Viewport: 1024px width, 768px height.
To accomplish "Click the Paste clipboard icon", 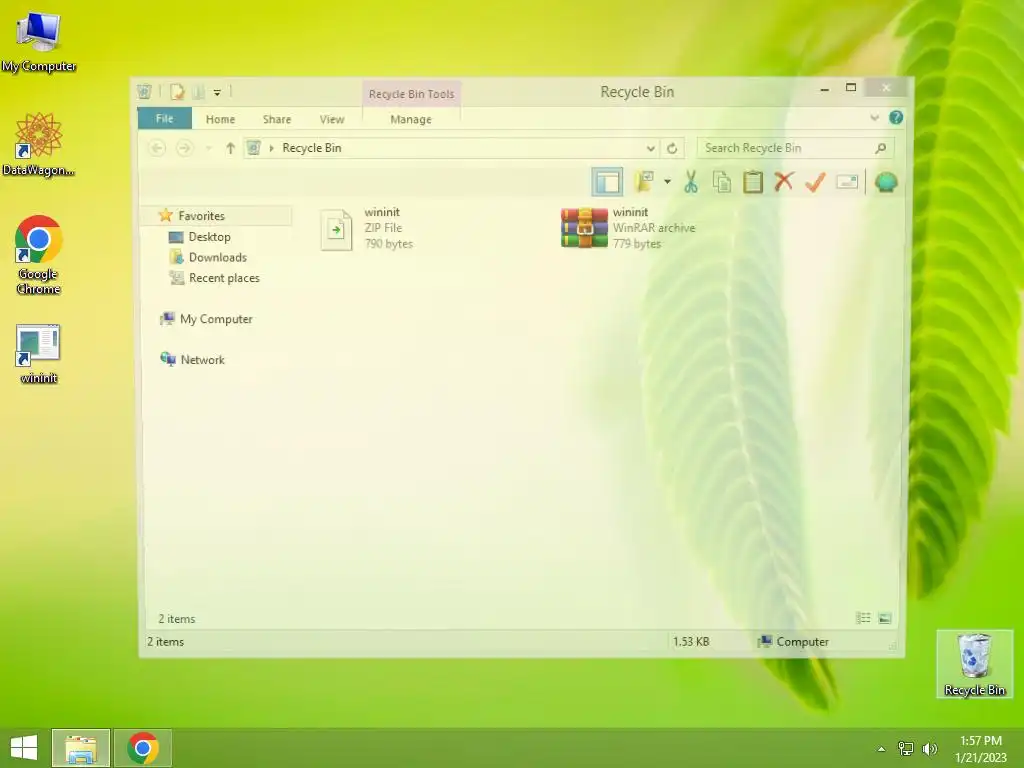I will pos(752,182).
